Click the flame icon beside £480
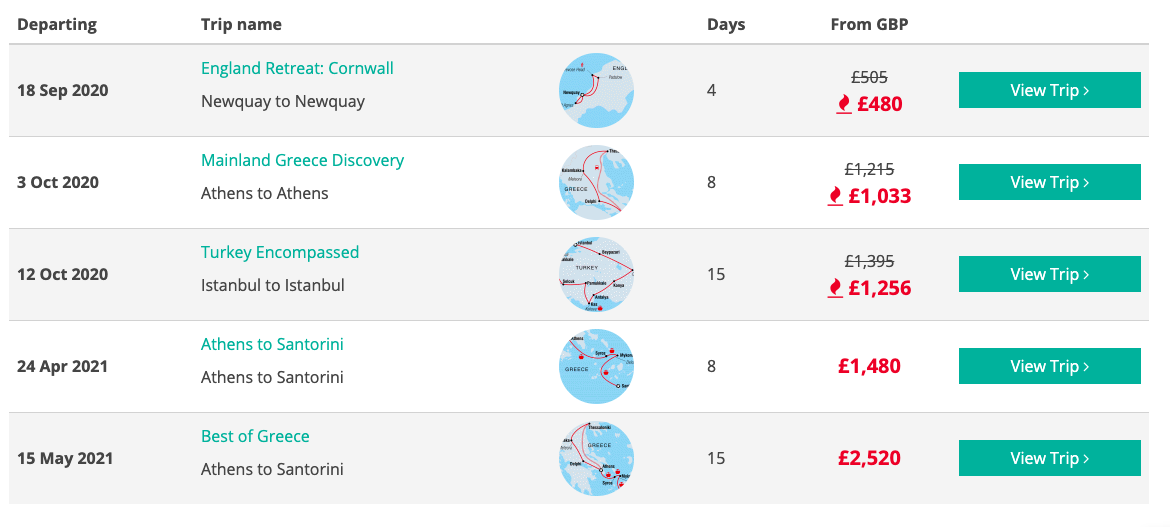The height and width of the screenshot is (527, 1170). (843, 105)
